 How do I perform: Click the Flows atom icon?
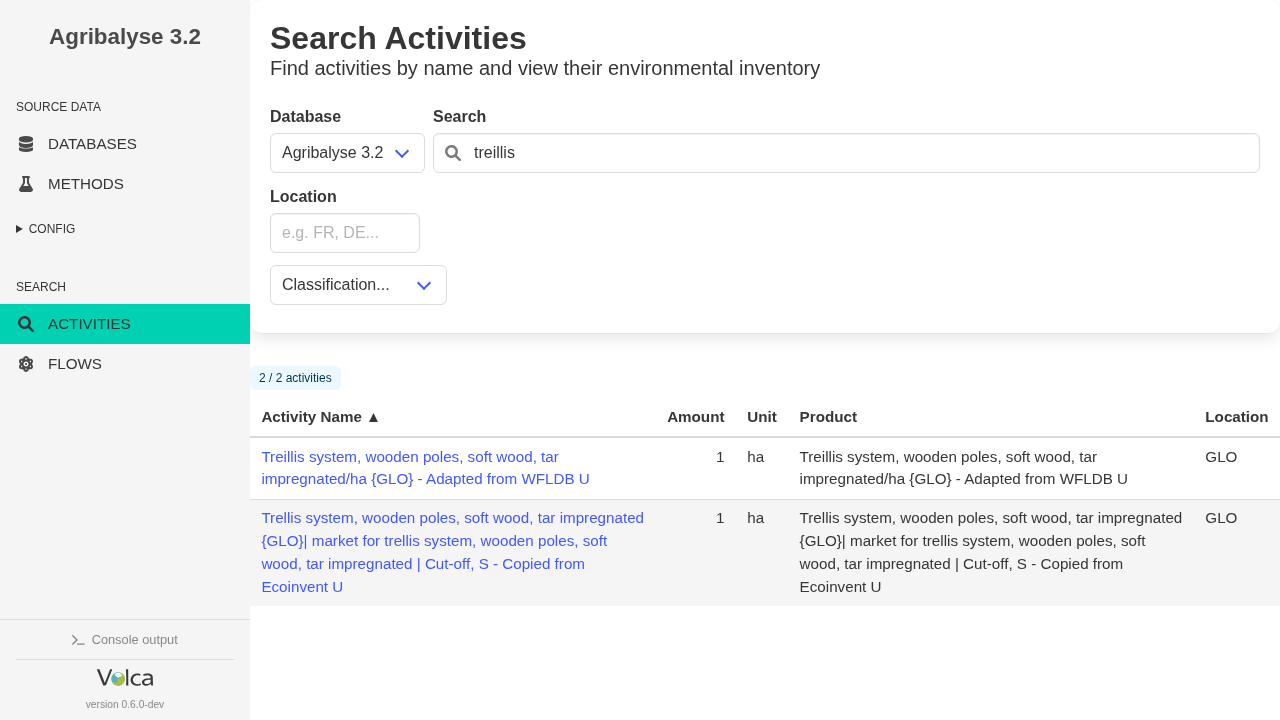tap(26, 364)
